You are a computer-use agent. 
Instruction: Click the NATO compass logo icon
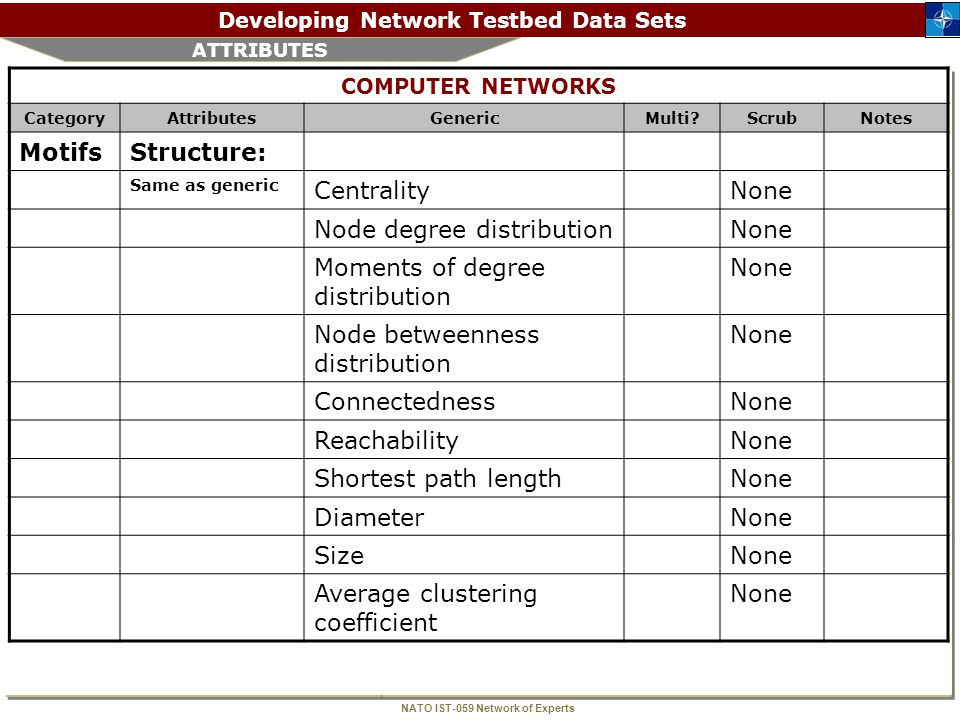942,20
